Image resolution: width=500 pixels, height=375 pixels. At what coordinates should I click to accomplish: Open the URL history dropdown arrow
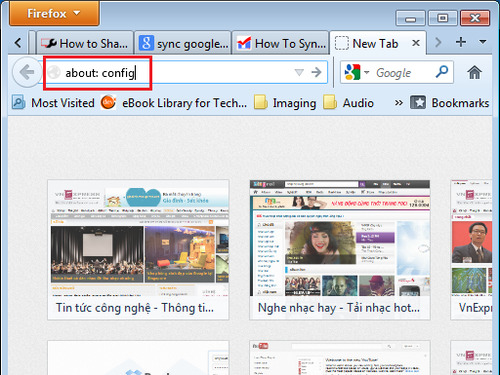click(x=299, y=72)
